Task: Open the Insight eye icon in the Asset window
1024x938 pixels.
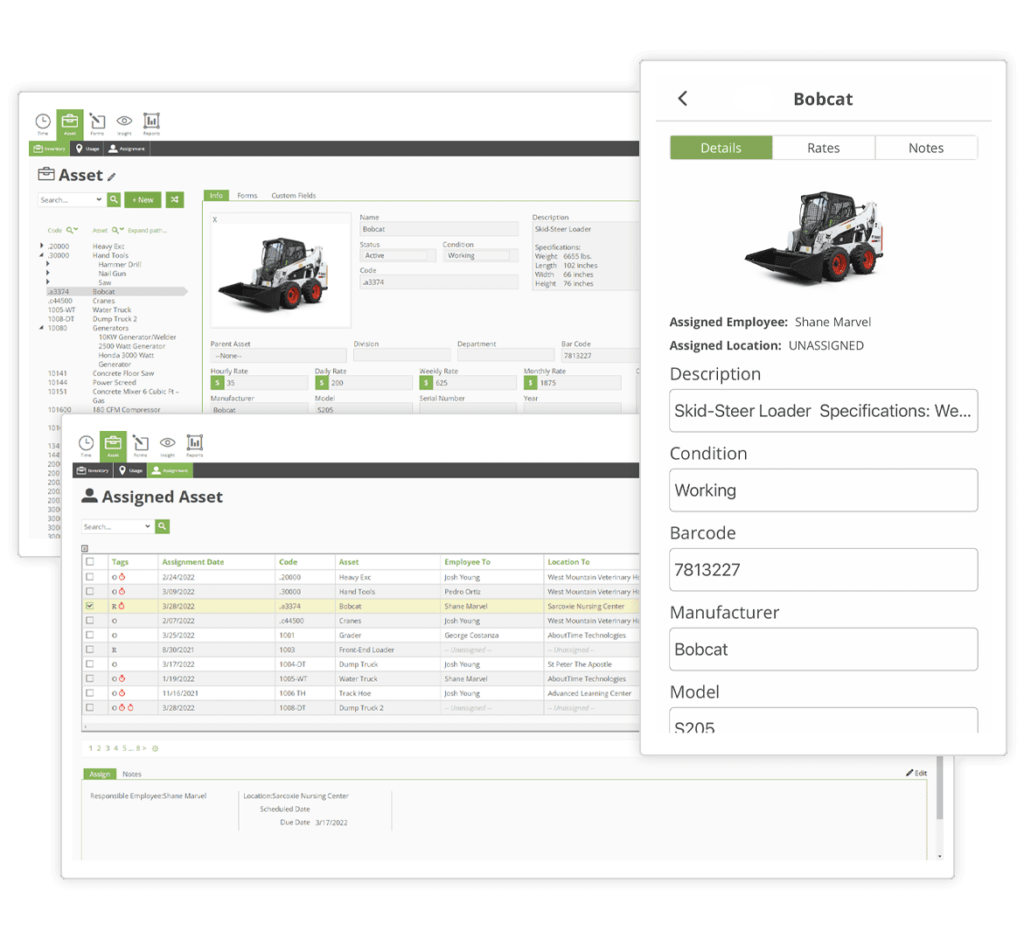Action: coord(124,123)
